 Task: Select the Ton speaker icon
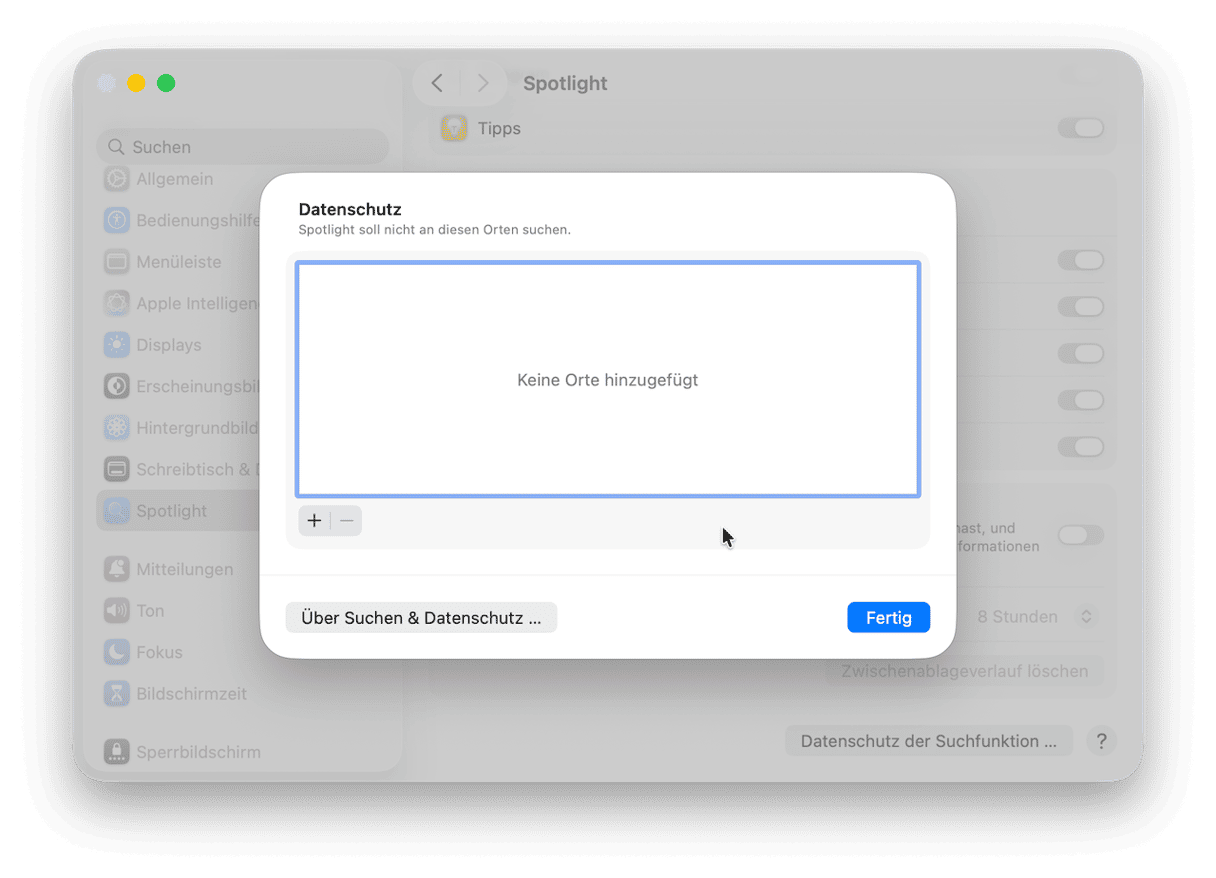click(x=117, y=611)
